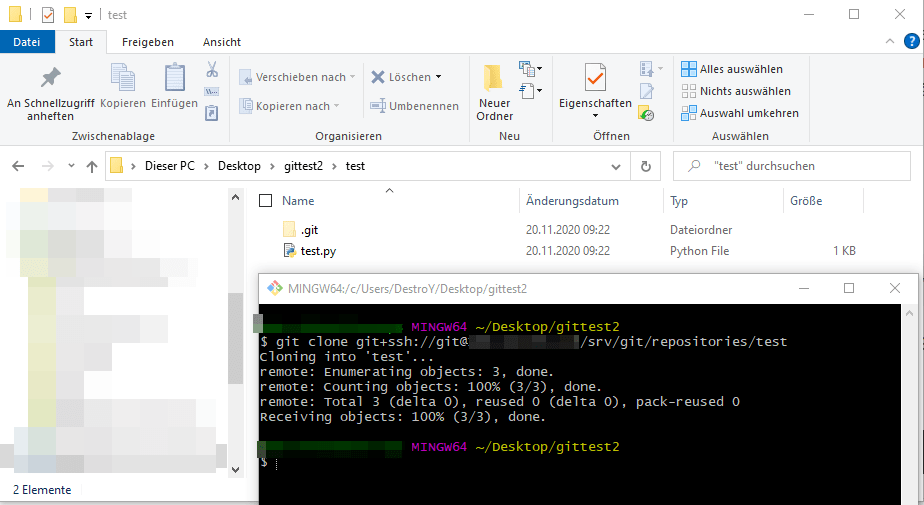The height and width of the screenshot is (505, 924).
Task: Go back with the back arrow
Action: click(x=18, y=166)
